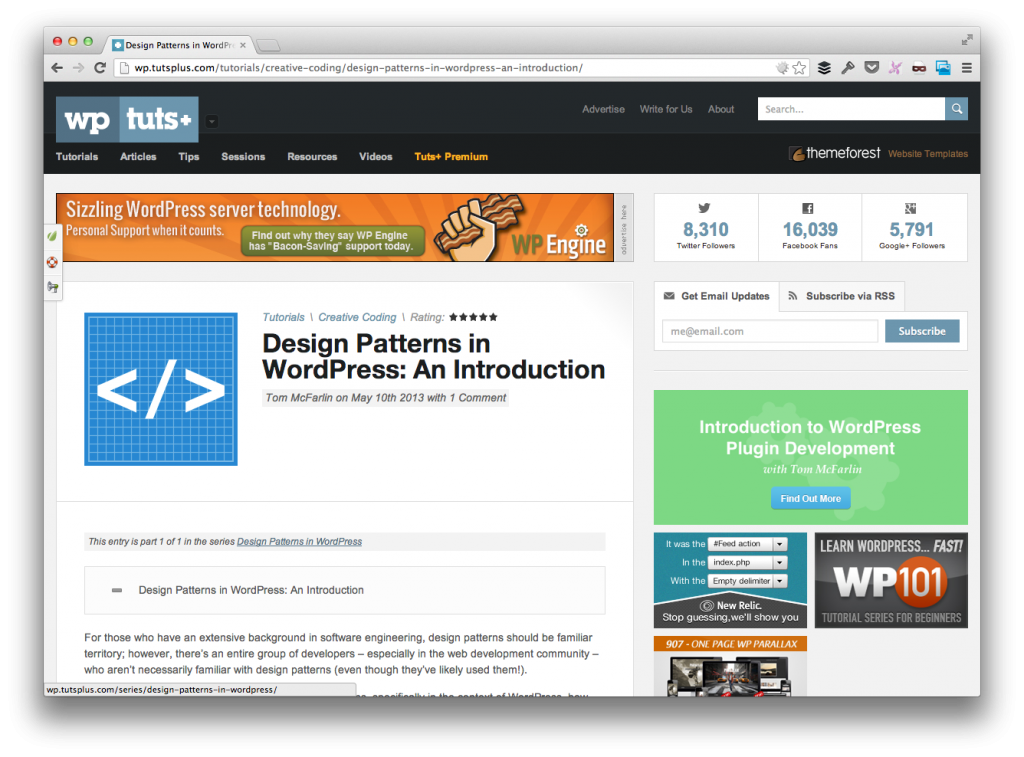
Task: Click the advertise here vertical label
Action: [x=624, y=227]
